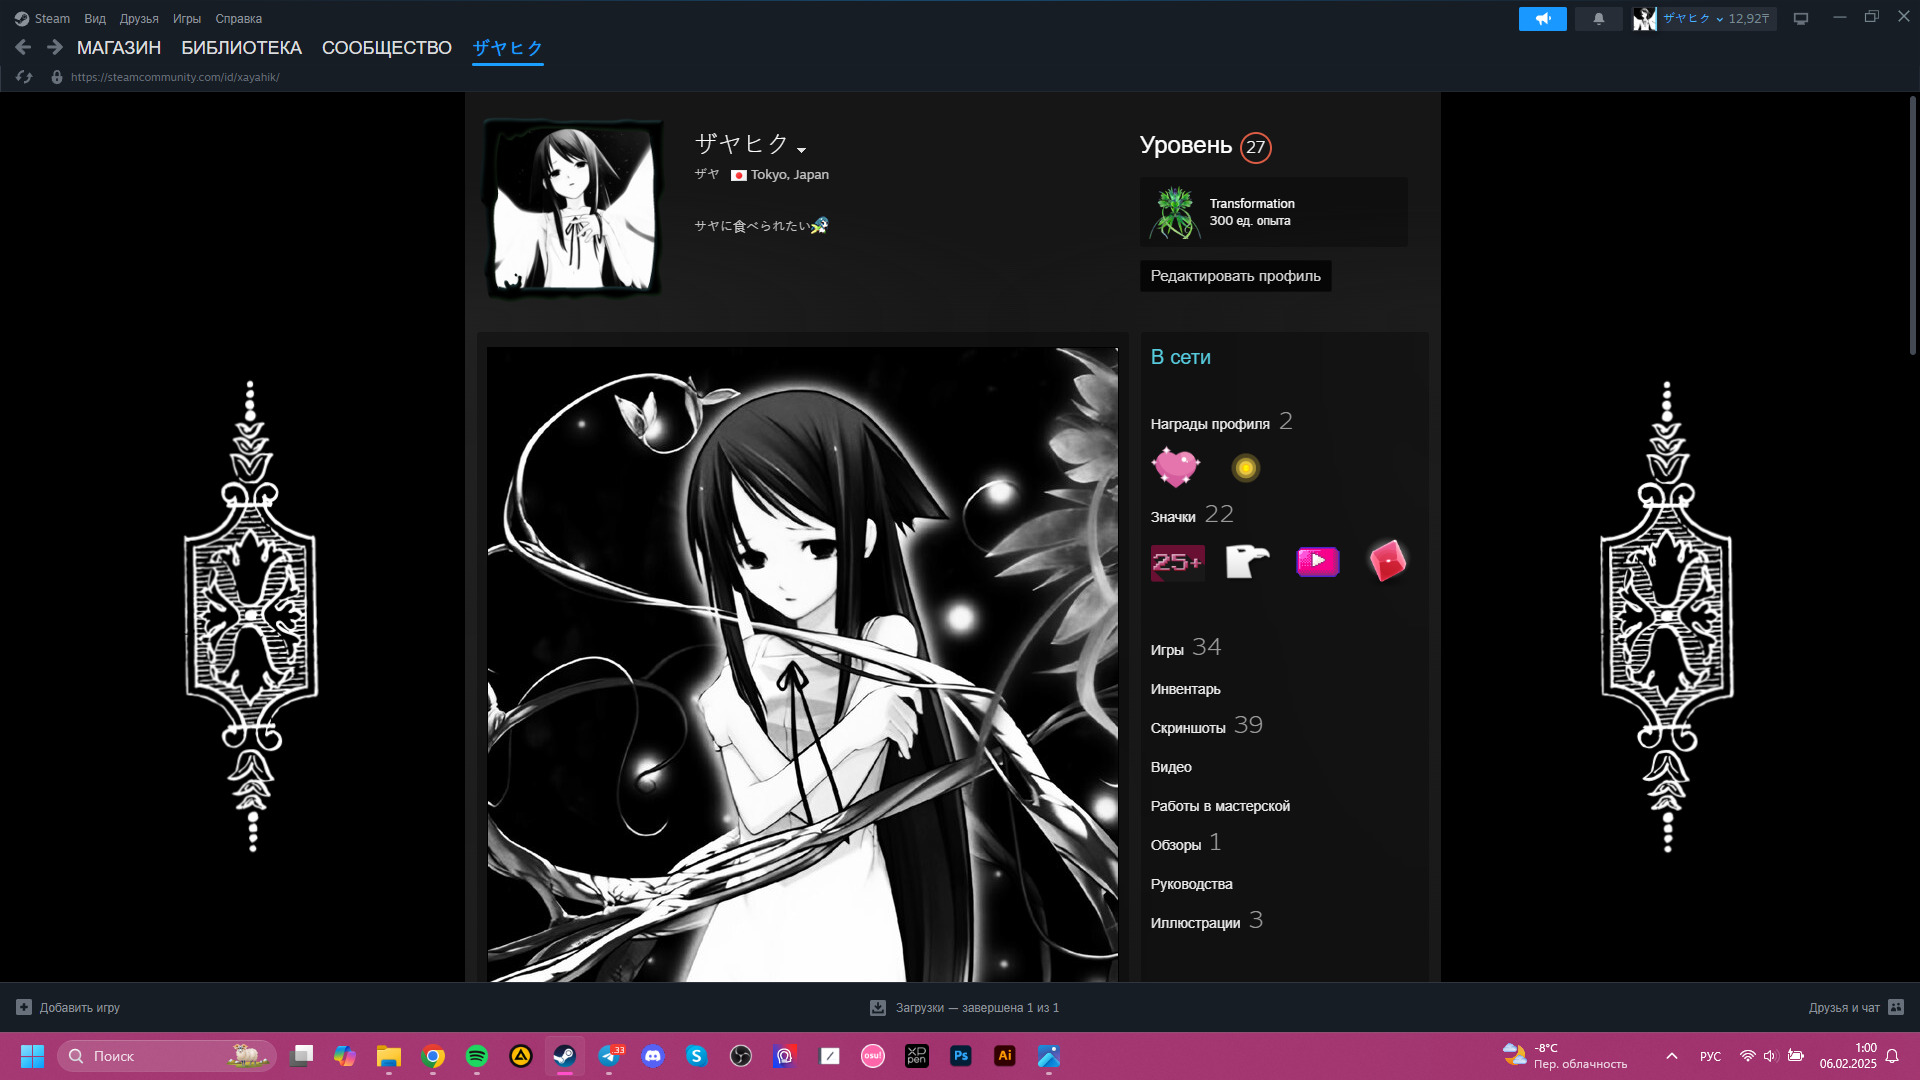Show hidden tray icons chevron
The image size is (1920, 1080).
pos(1671,1056)
